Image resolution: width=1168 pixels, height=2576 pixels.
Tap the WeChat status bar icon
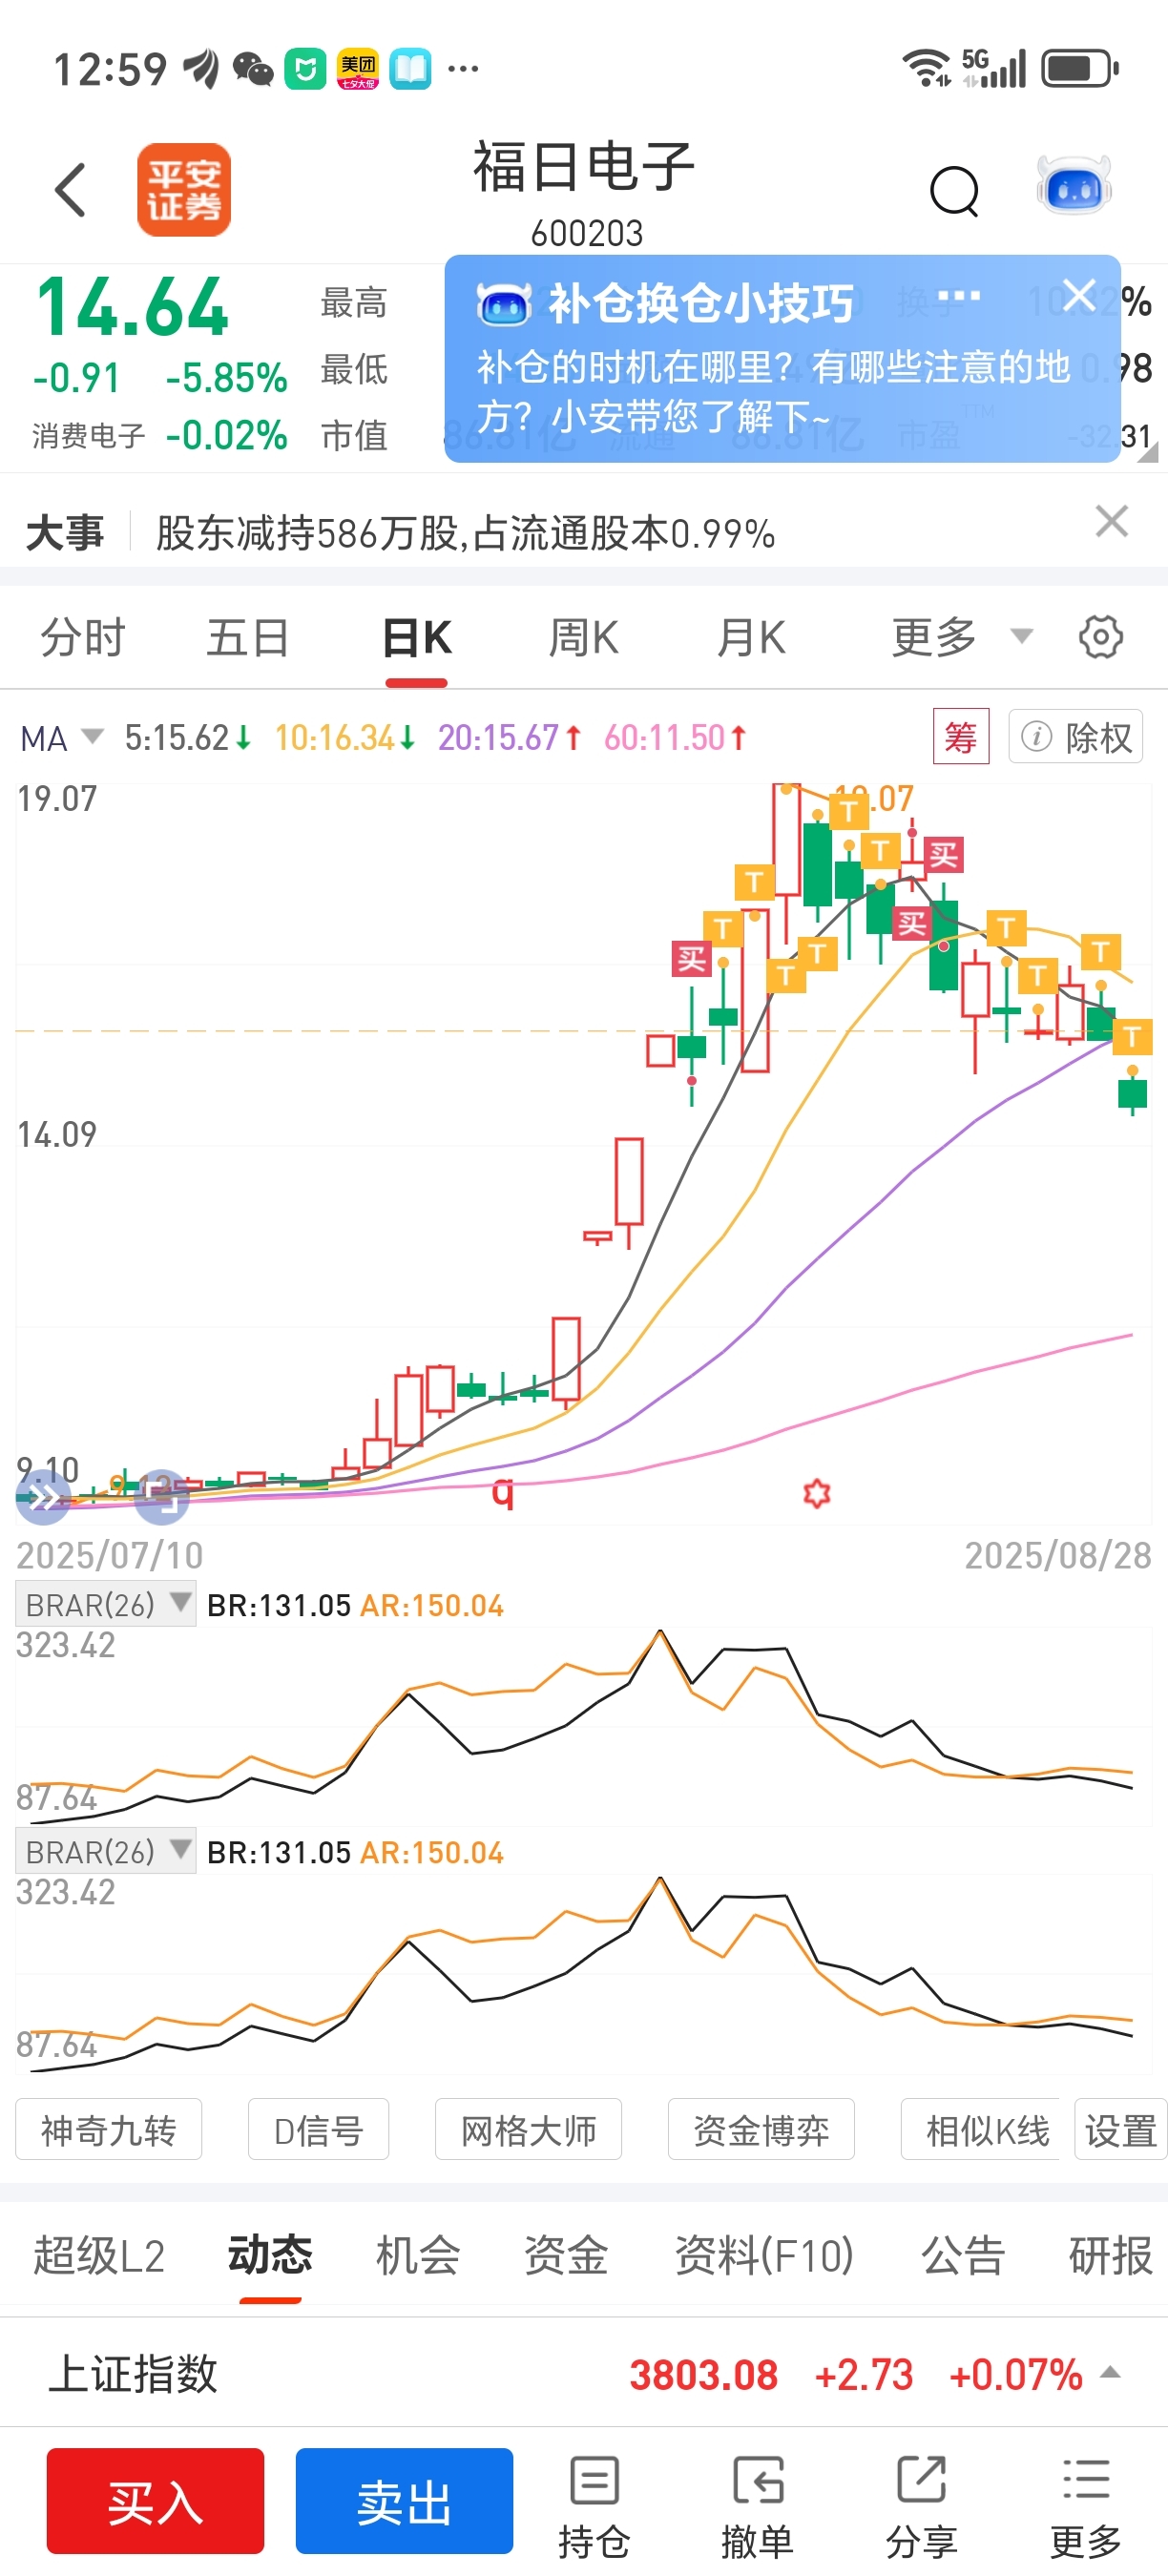click(x=253, y=69)
